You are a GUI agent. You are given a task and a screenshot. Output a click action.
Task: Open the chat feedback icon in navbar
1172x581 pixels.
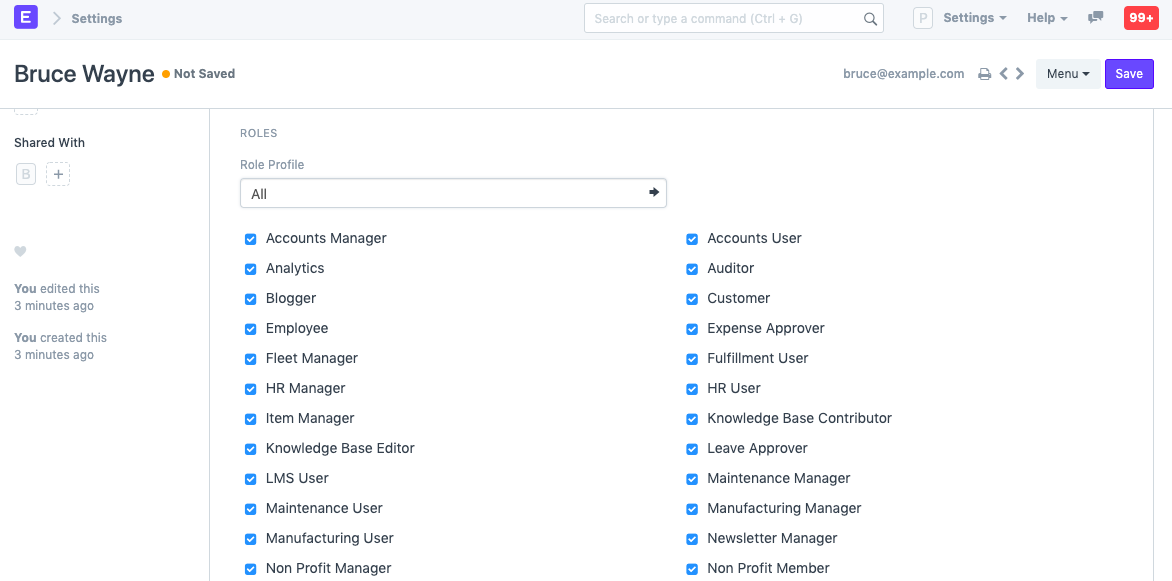tap(1095, 17)
